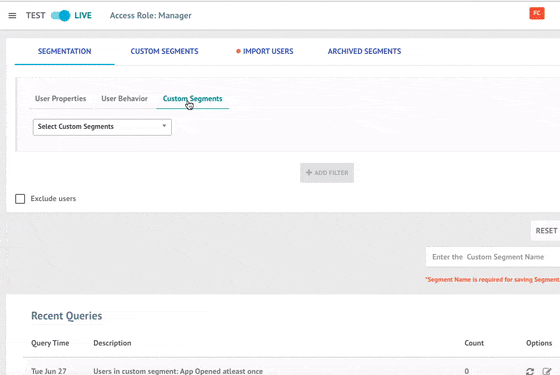This screenshot has width=560, height=375.
Task: Select the User Behavior filter tab
Action: click(124, 99)
